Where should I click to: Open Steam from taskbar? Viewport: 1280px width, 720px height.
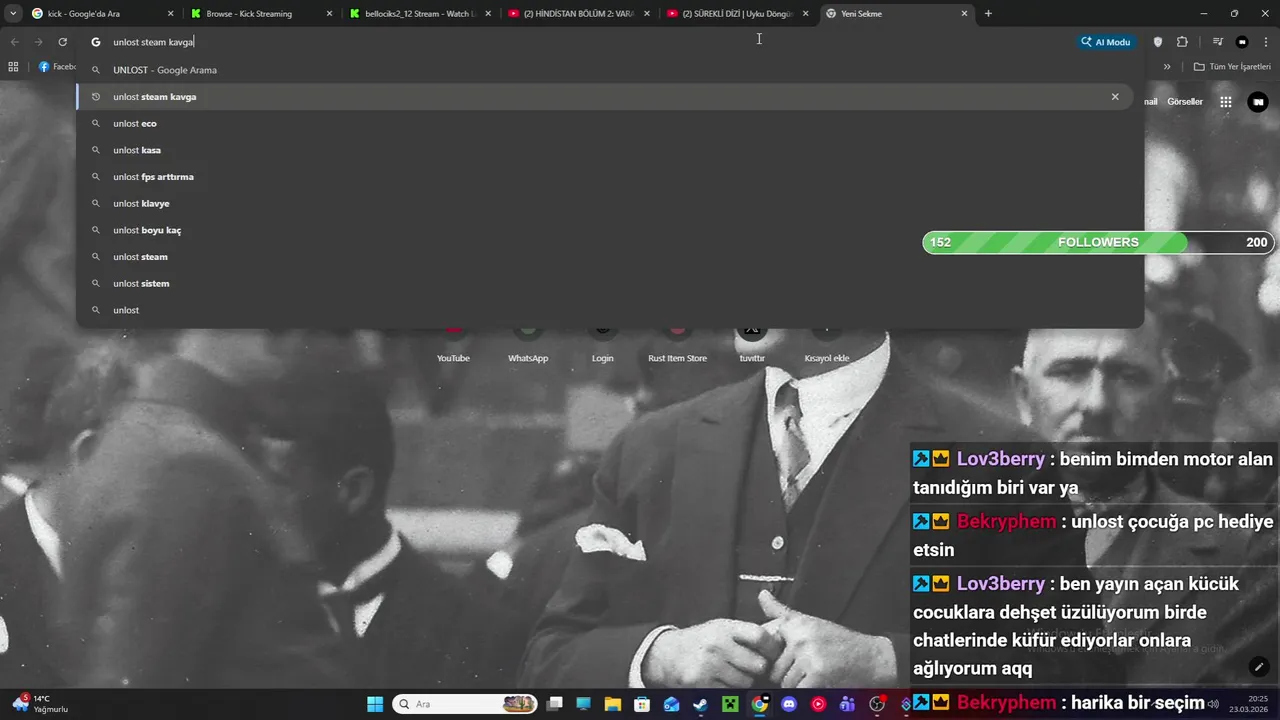click(701, 704)
